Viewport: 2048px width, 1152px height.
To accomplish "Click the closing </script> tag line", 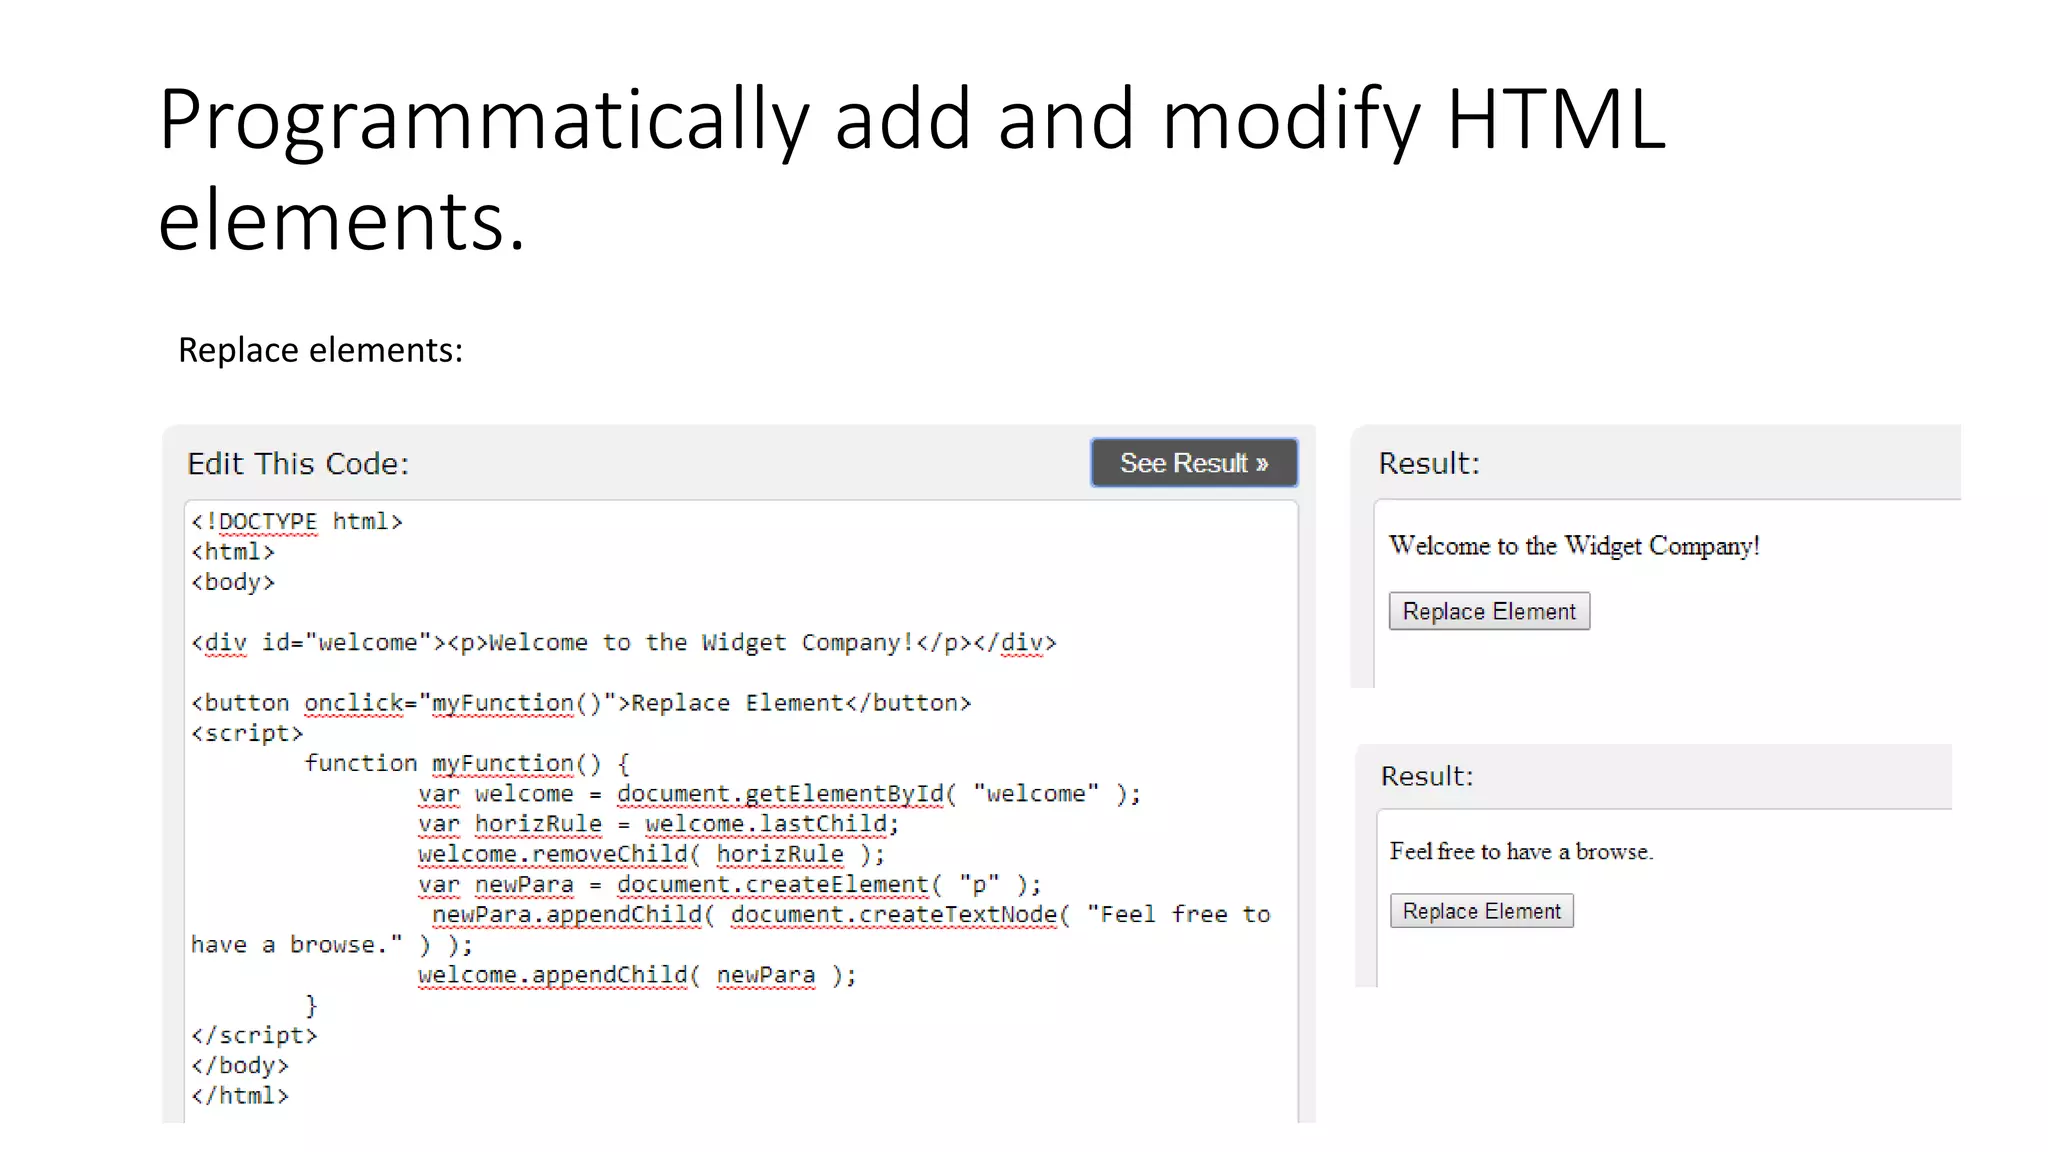I will 254,1035.
